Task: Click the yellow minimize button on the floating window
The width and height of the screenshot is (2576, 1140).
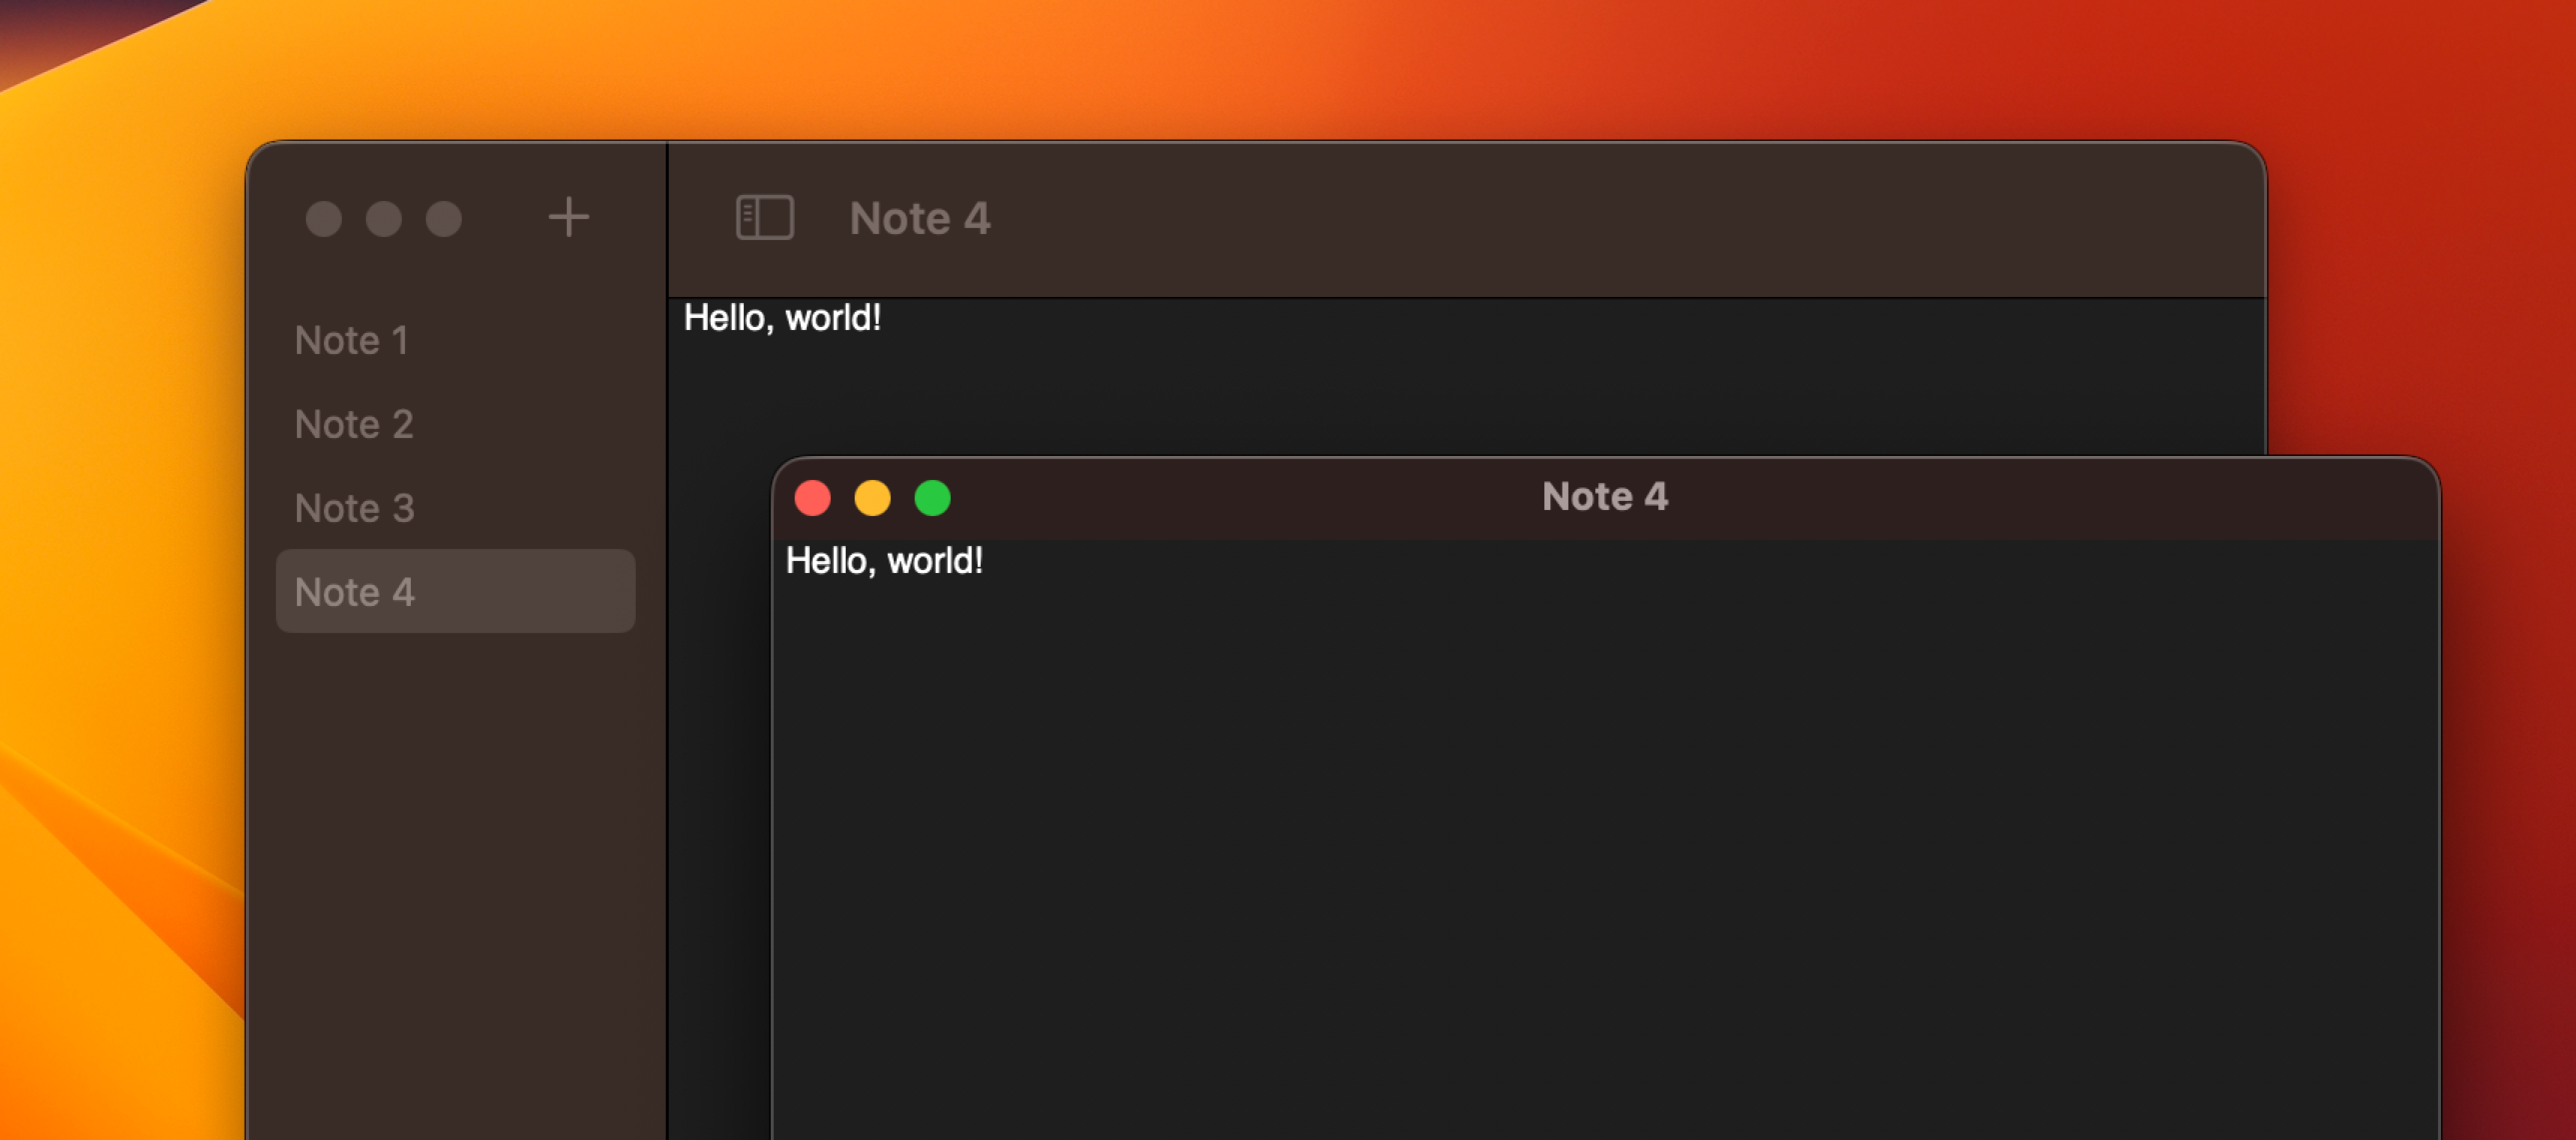Action: [872, 497]
